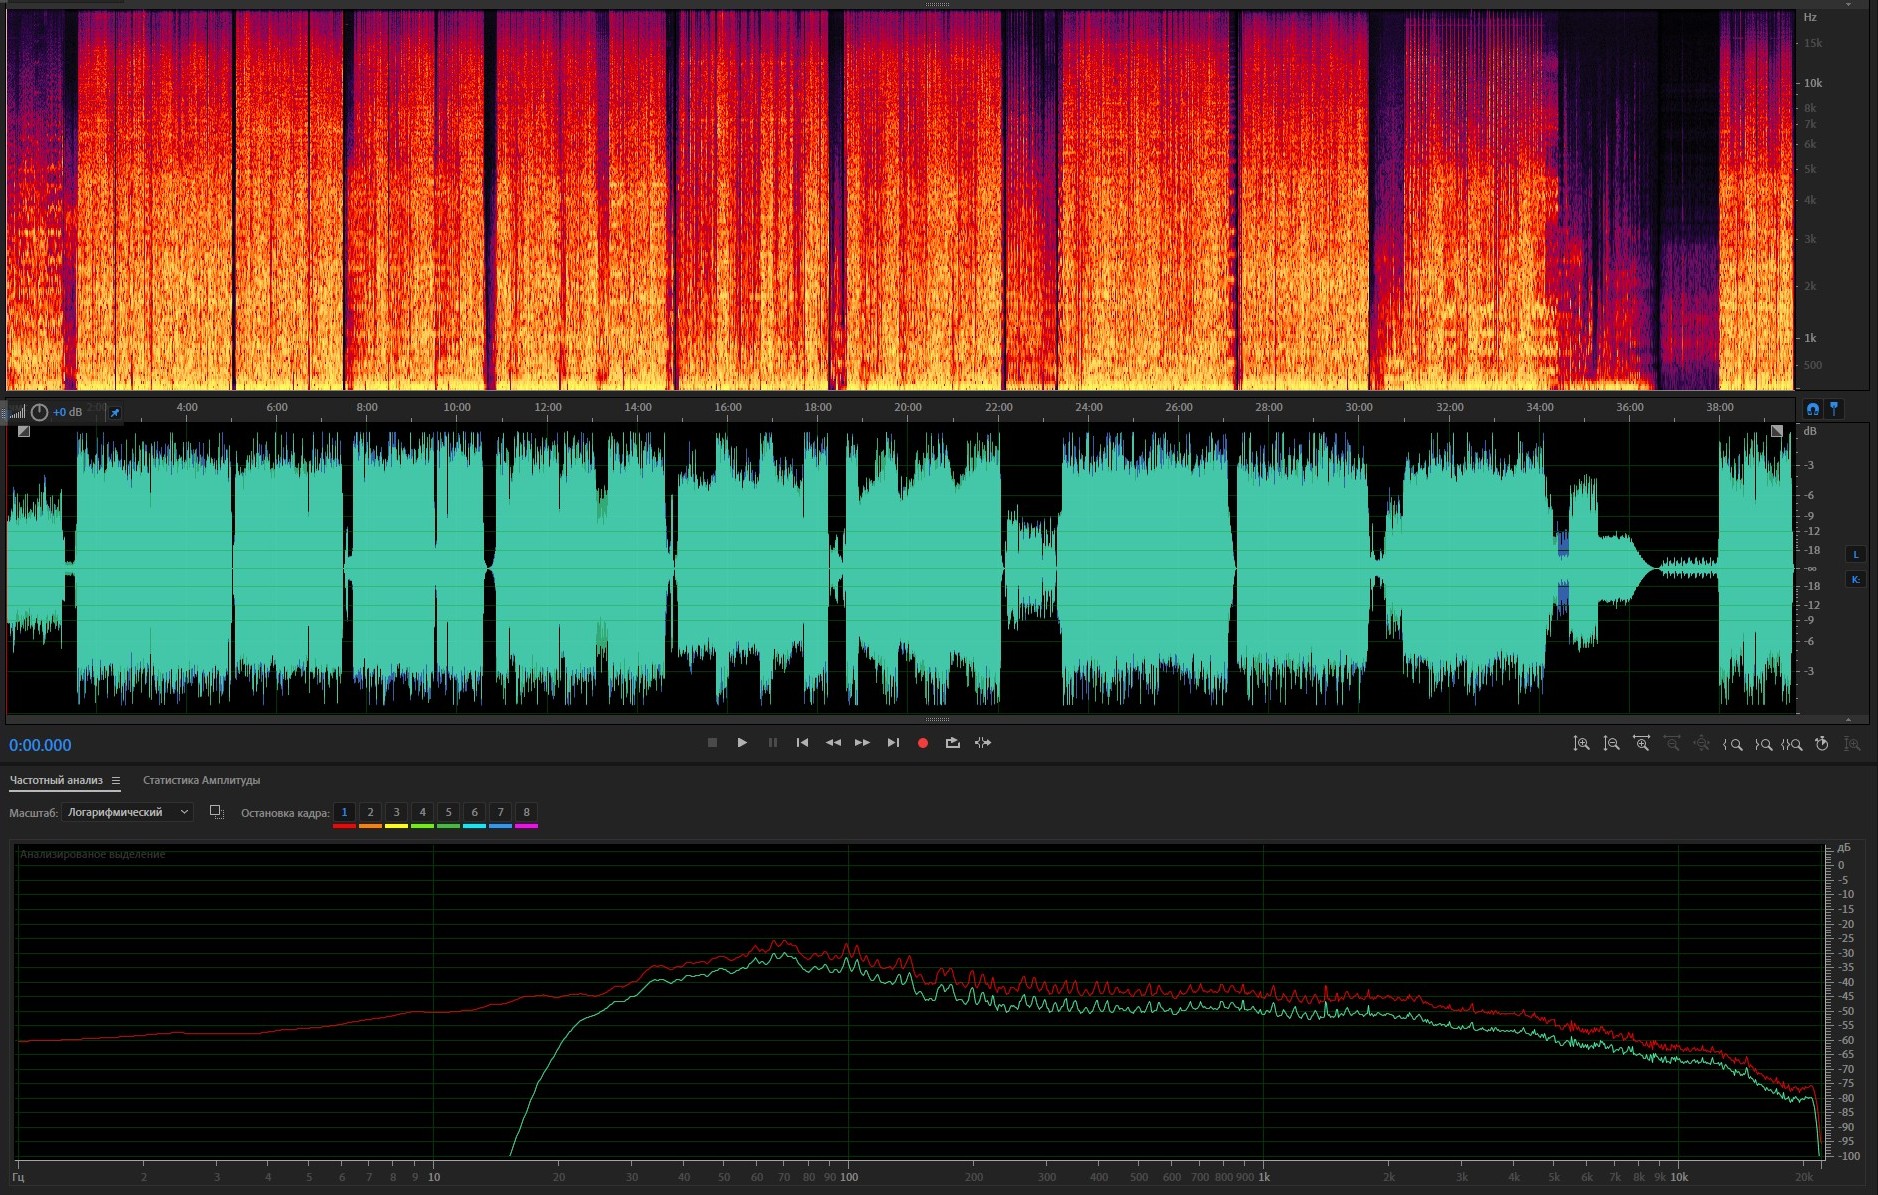
Task: Zoom out amplitude icon
Action: coord(1611,744)
